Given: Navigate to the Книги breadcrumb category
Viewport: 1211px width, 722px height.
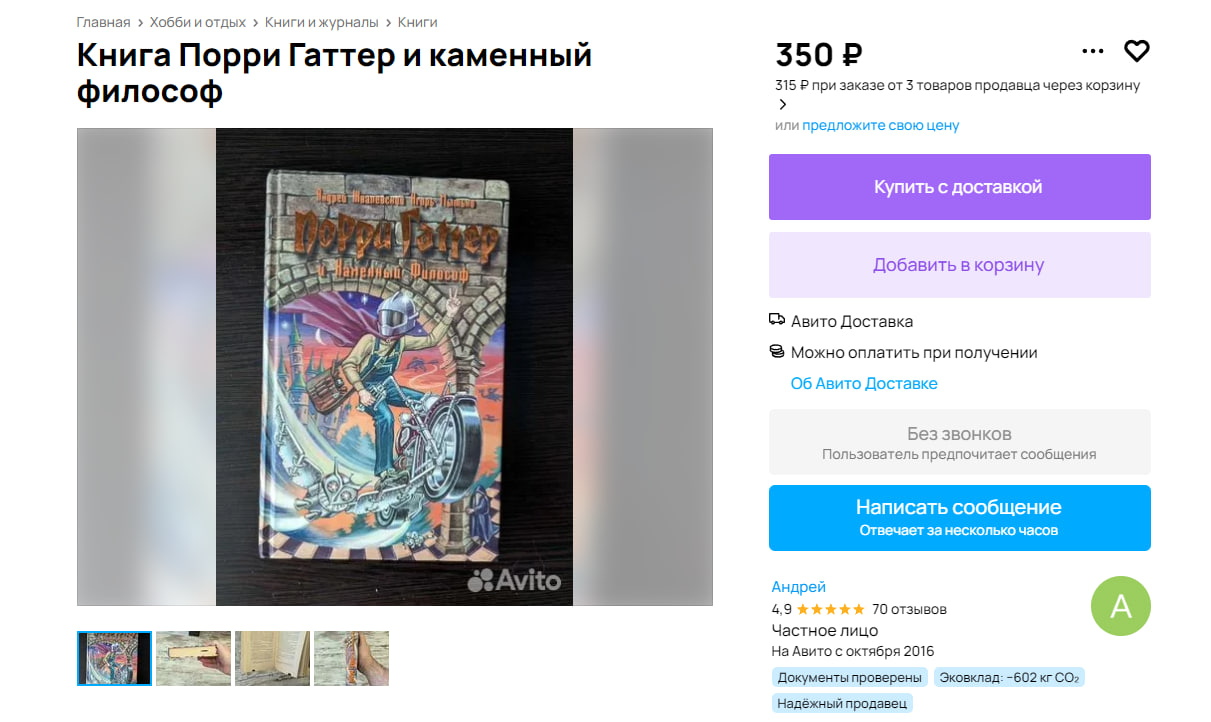Looking at the screenshot, I should click(417, 22).
